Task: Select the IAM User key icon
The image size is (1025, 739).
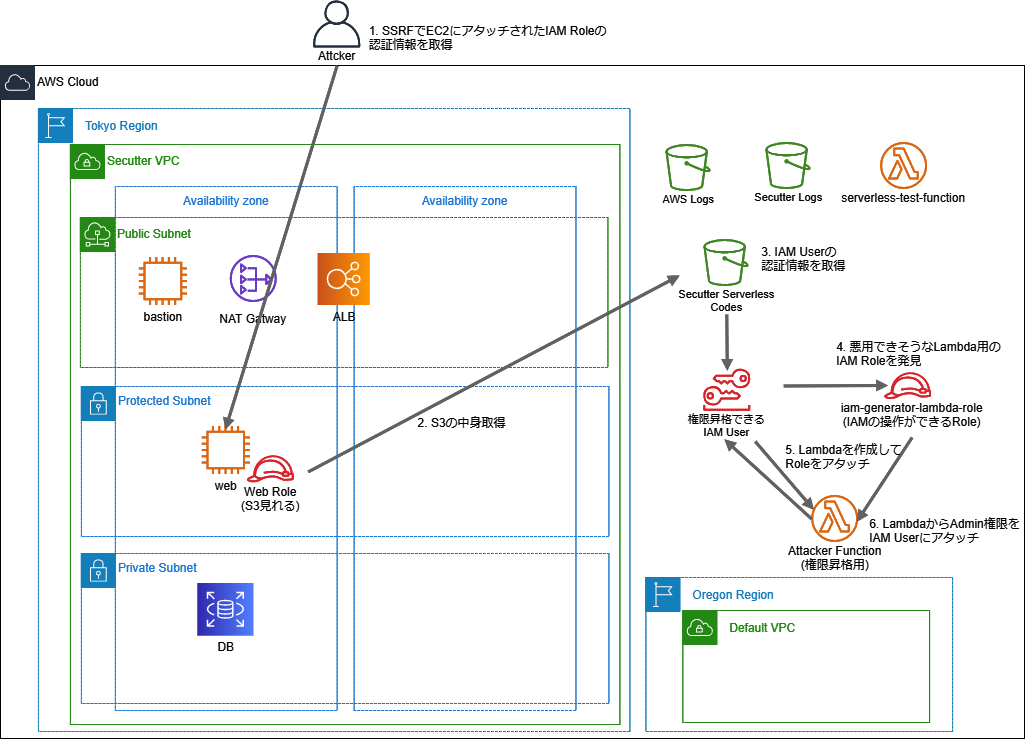Action: pyautogui.click(x=726, y=388)
